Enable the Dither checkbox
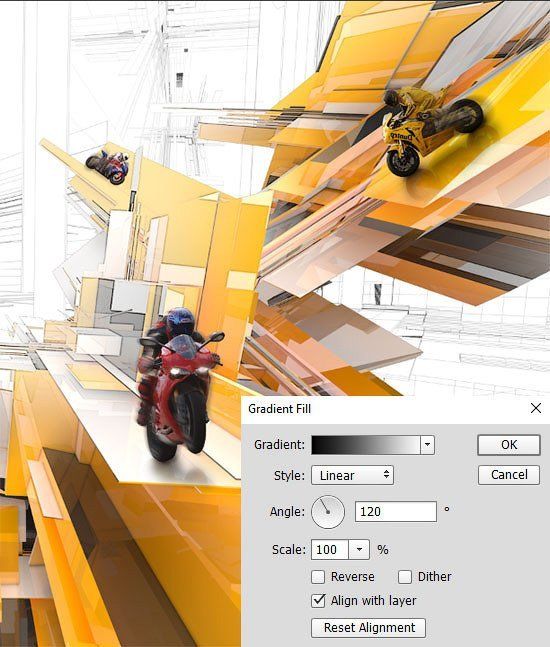Image resolution: width=550 pixels, height=647 pixels. (405, 577)
